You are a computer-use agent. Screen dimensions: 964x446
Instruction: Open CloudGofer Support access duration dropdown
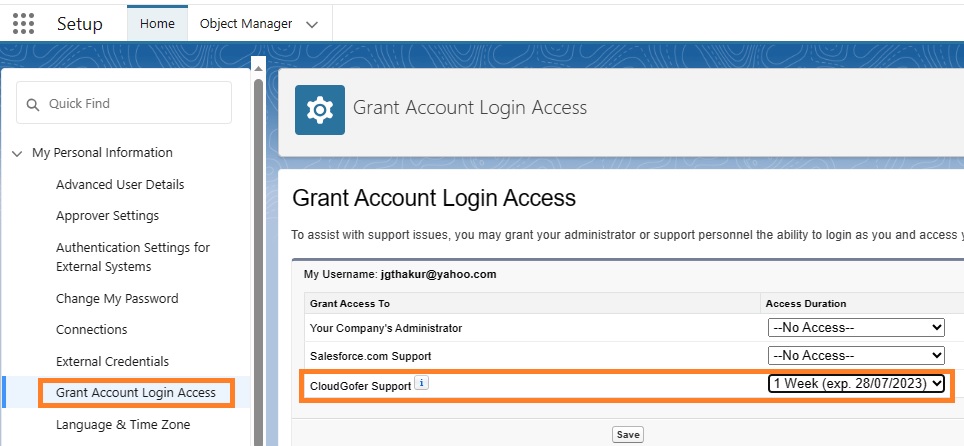[x=856, y=383]
